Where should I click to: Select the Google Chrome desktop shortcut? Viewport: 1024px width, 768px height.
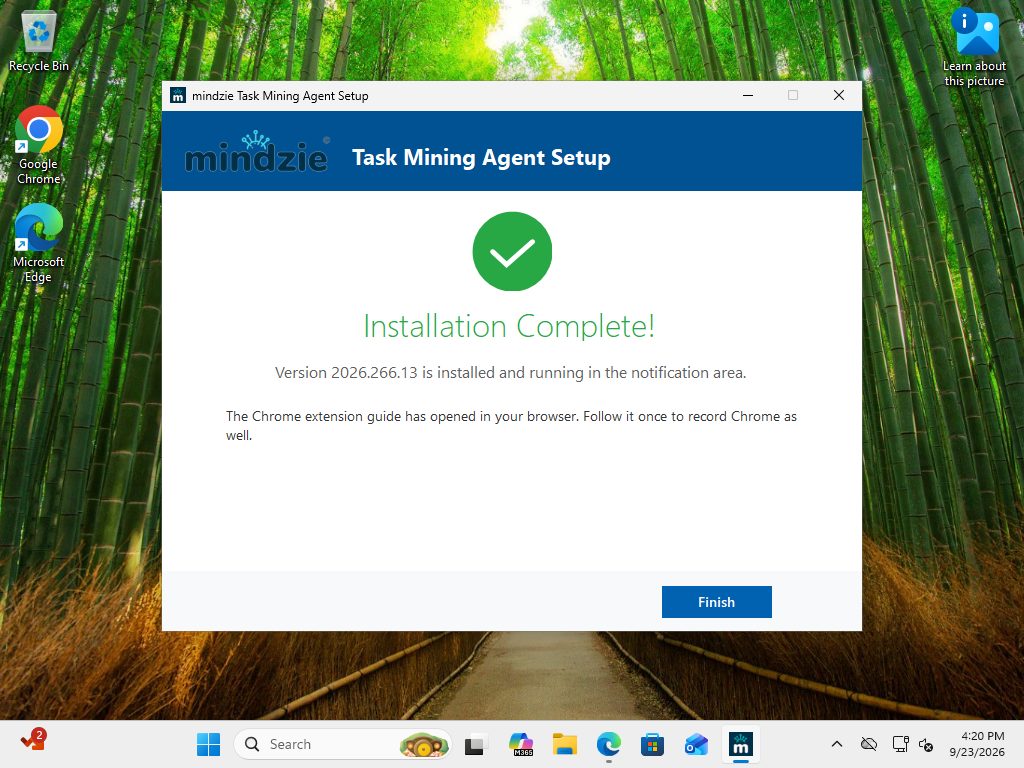coord(39,145)
